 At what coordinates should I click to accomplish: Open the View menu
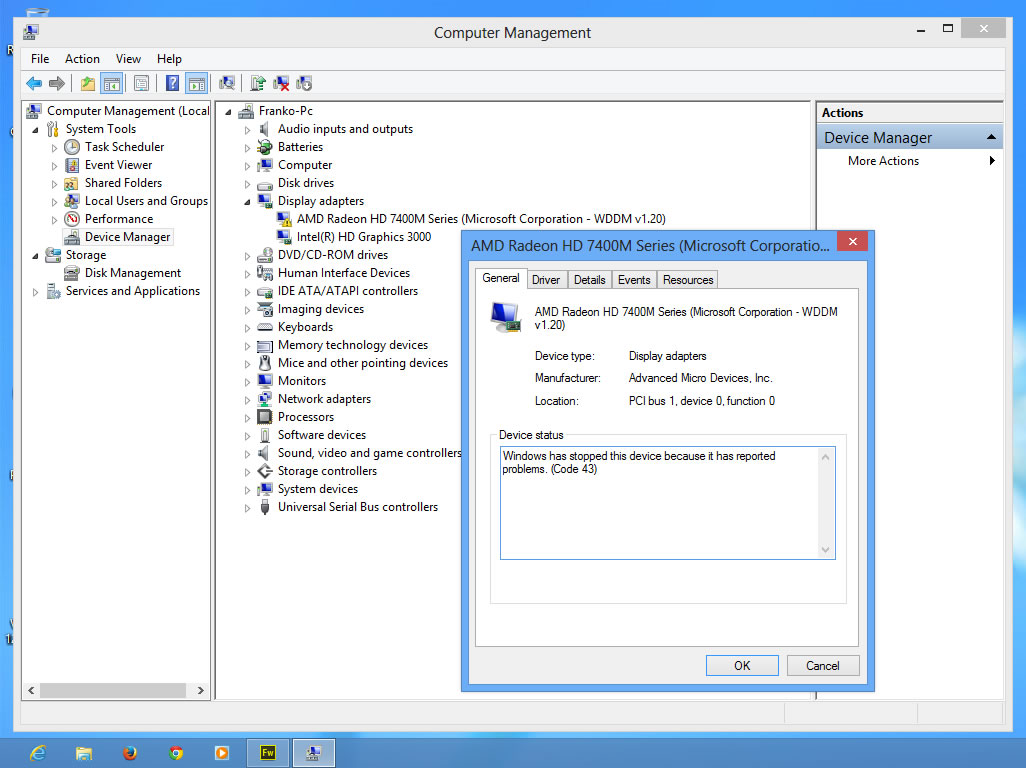tap(128, 59)
